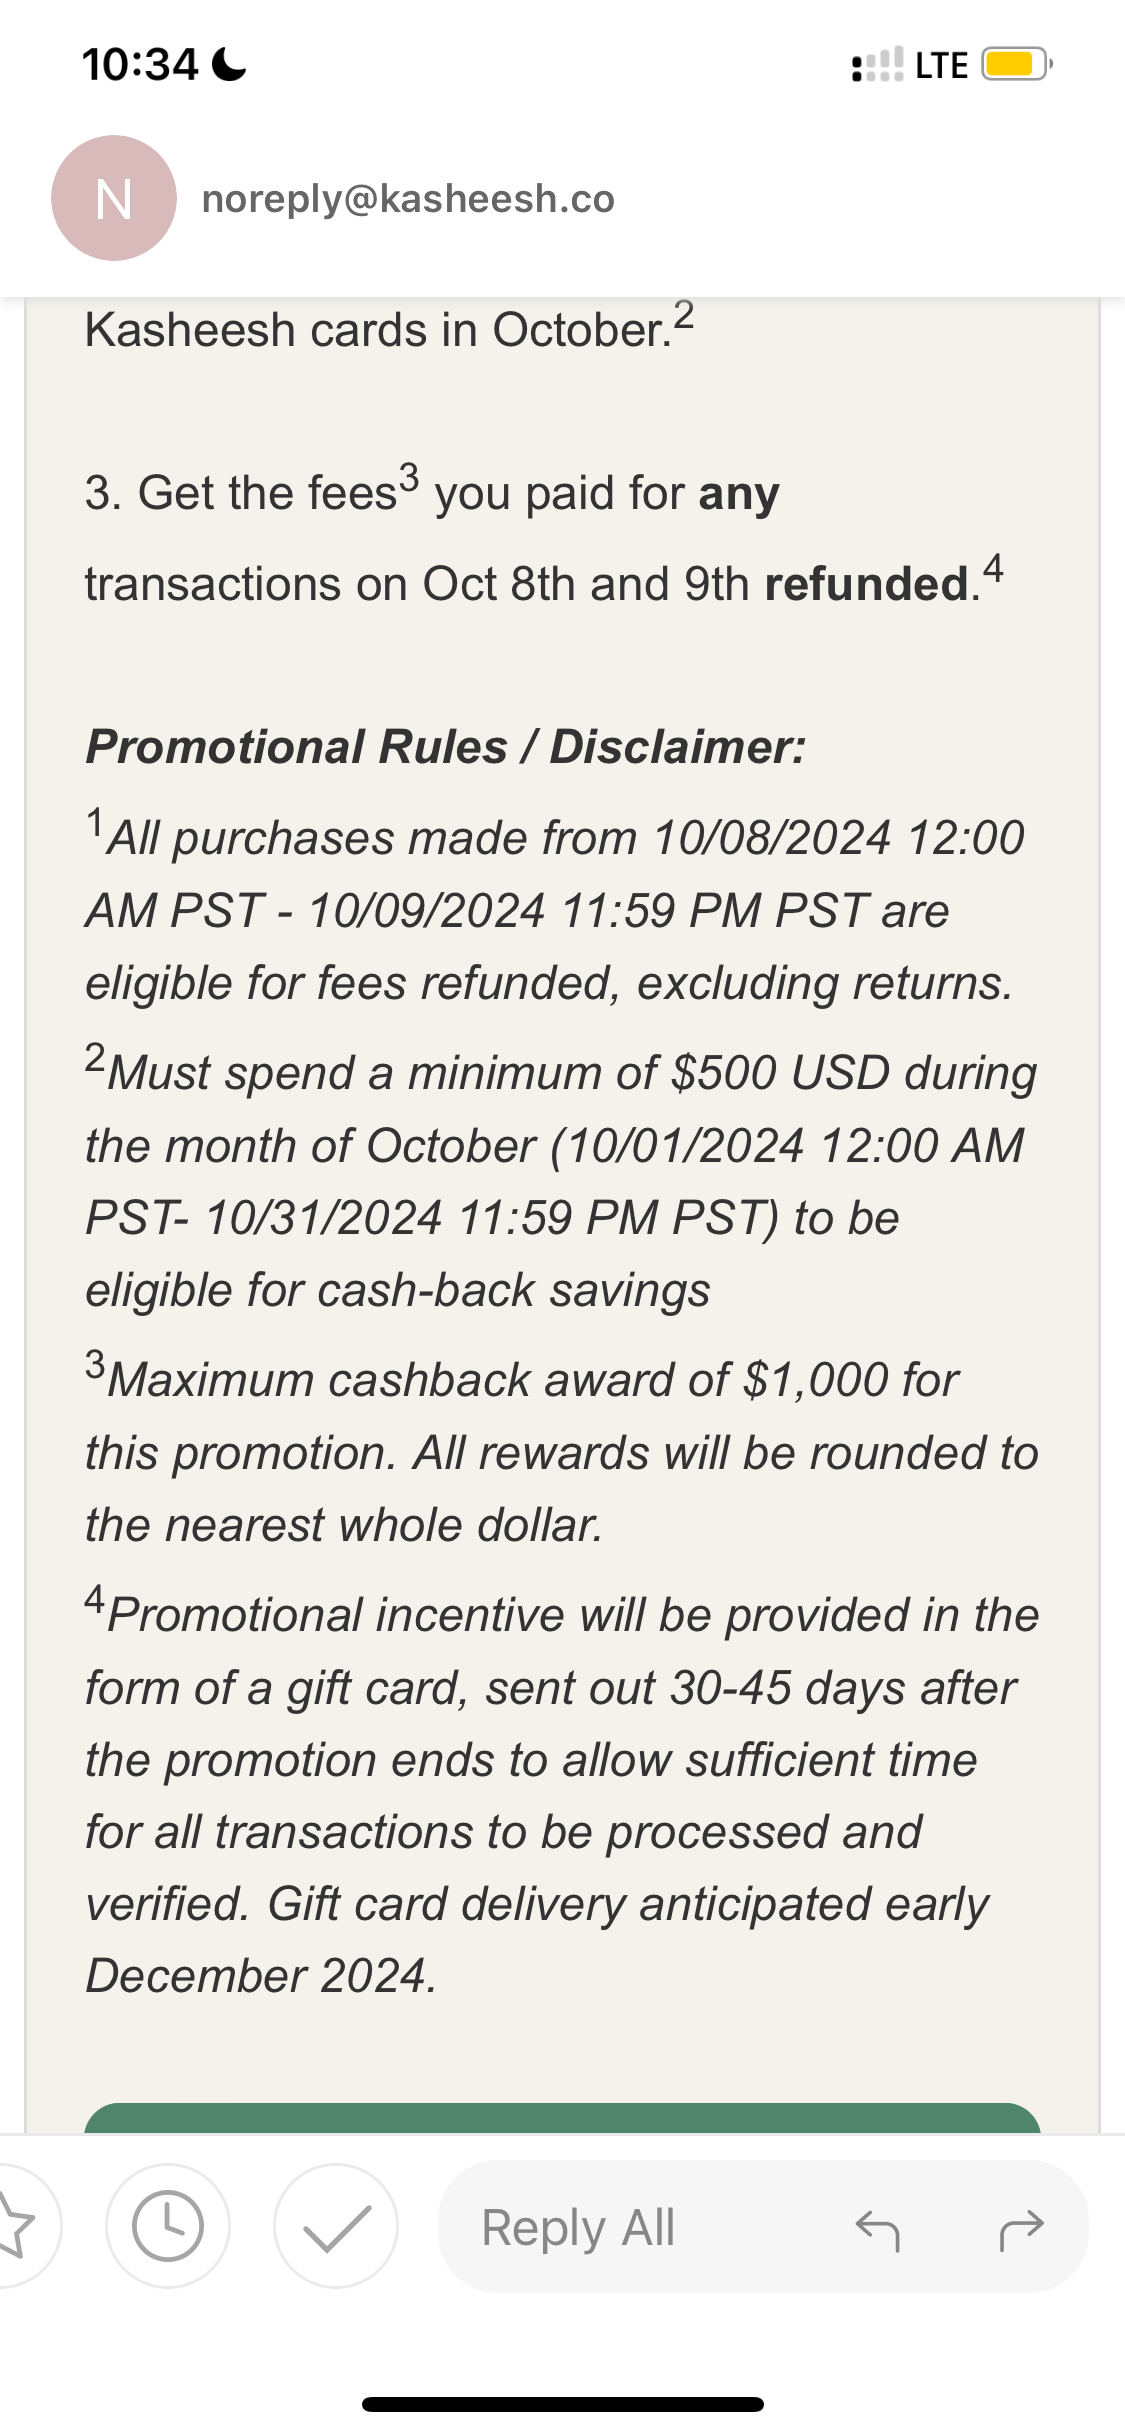The height and width of the screenshot is (2436, 1125).
Task: Open sender address noreply@kasheesh.co
Action: pyautogui.click(x=408, y=199)
